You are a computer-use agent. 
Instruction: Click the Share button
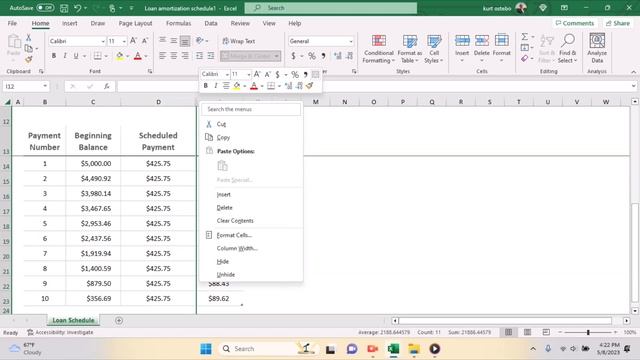coord(618,23)
